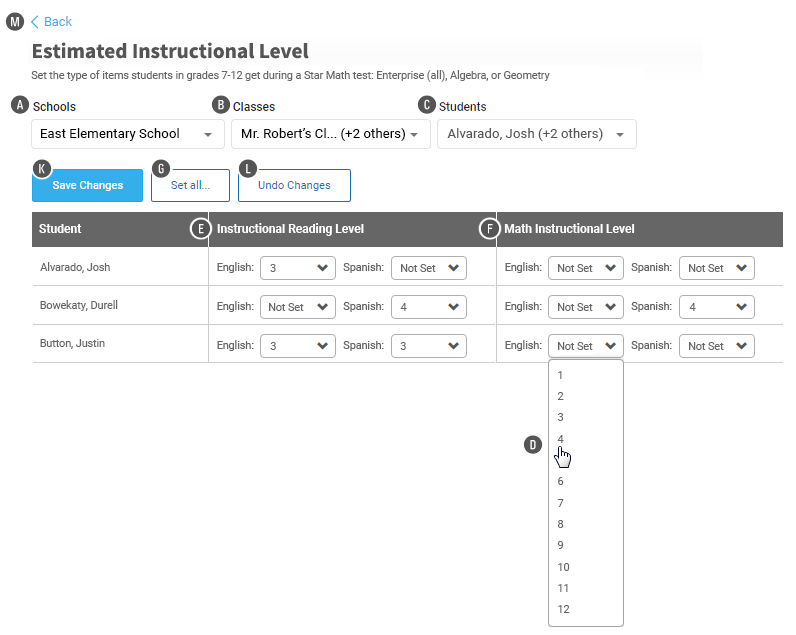Open the Schools dropdown
The width and height of the screenshot is (796, 635).
pos(126,134)
